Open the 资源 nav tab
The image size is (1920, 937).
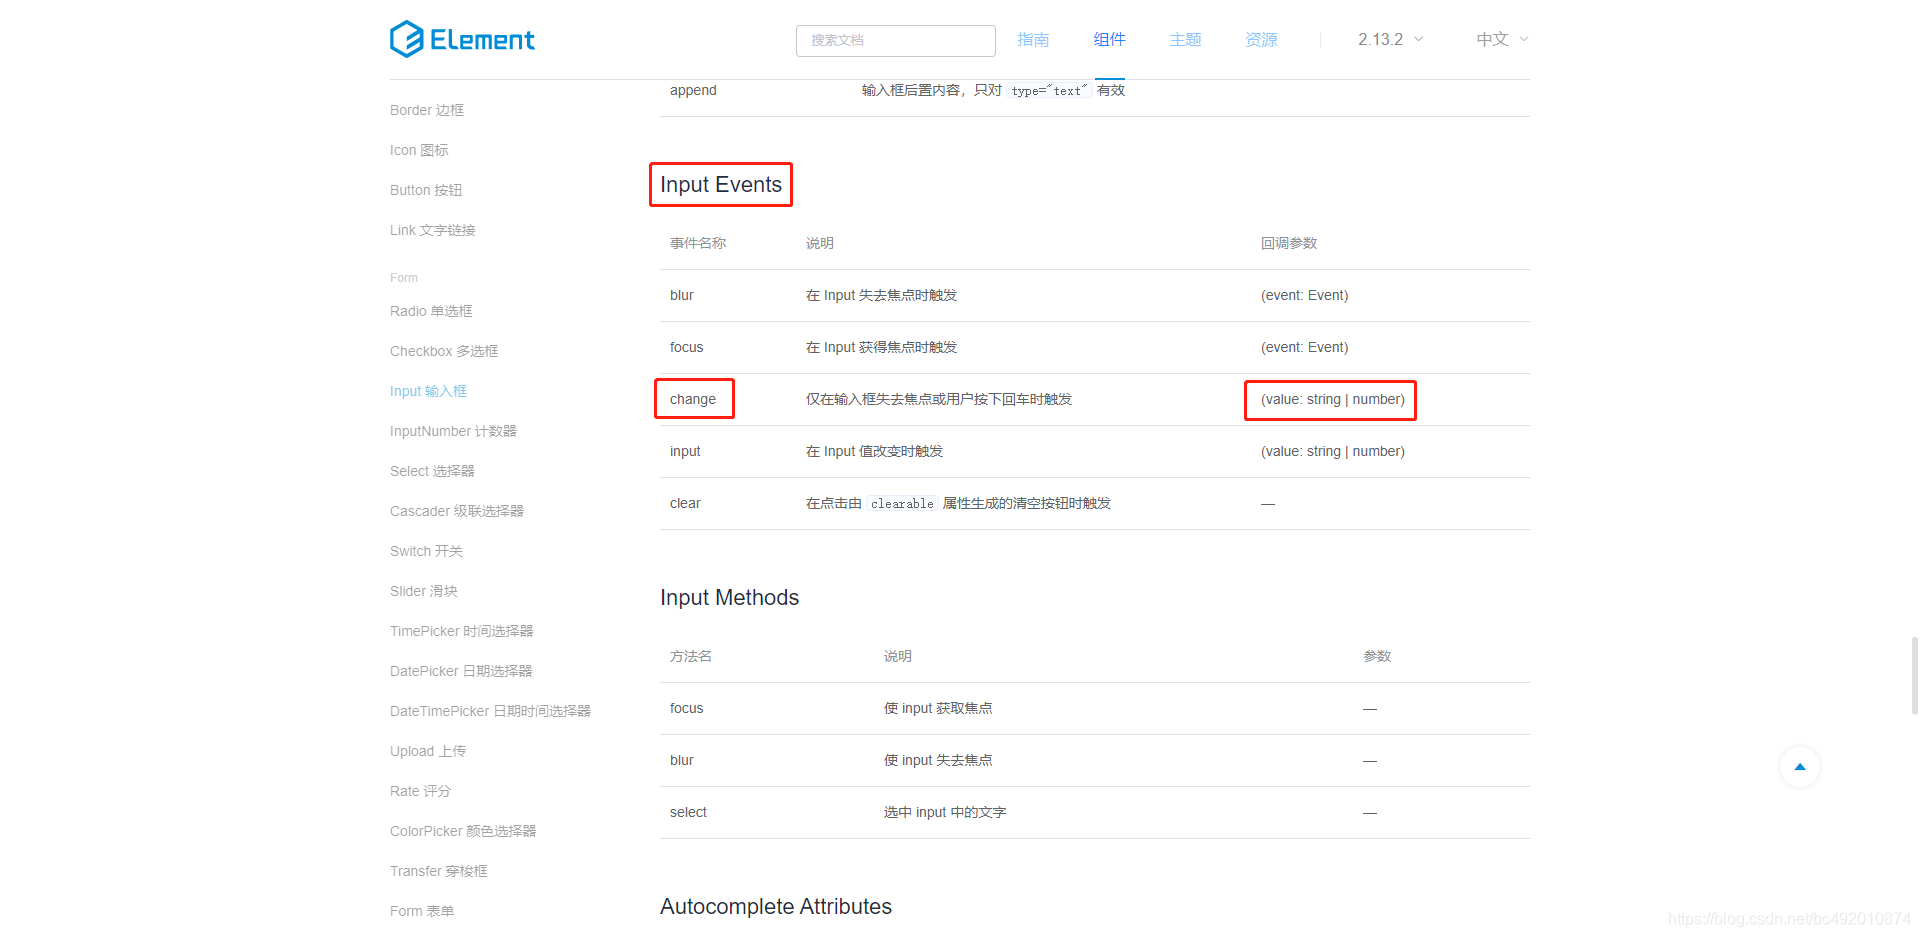(x=1261, y=39)
